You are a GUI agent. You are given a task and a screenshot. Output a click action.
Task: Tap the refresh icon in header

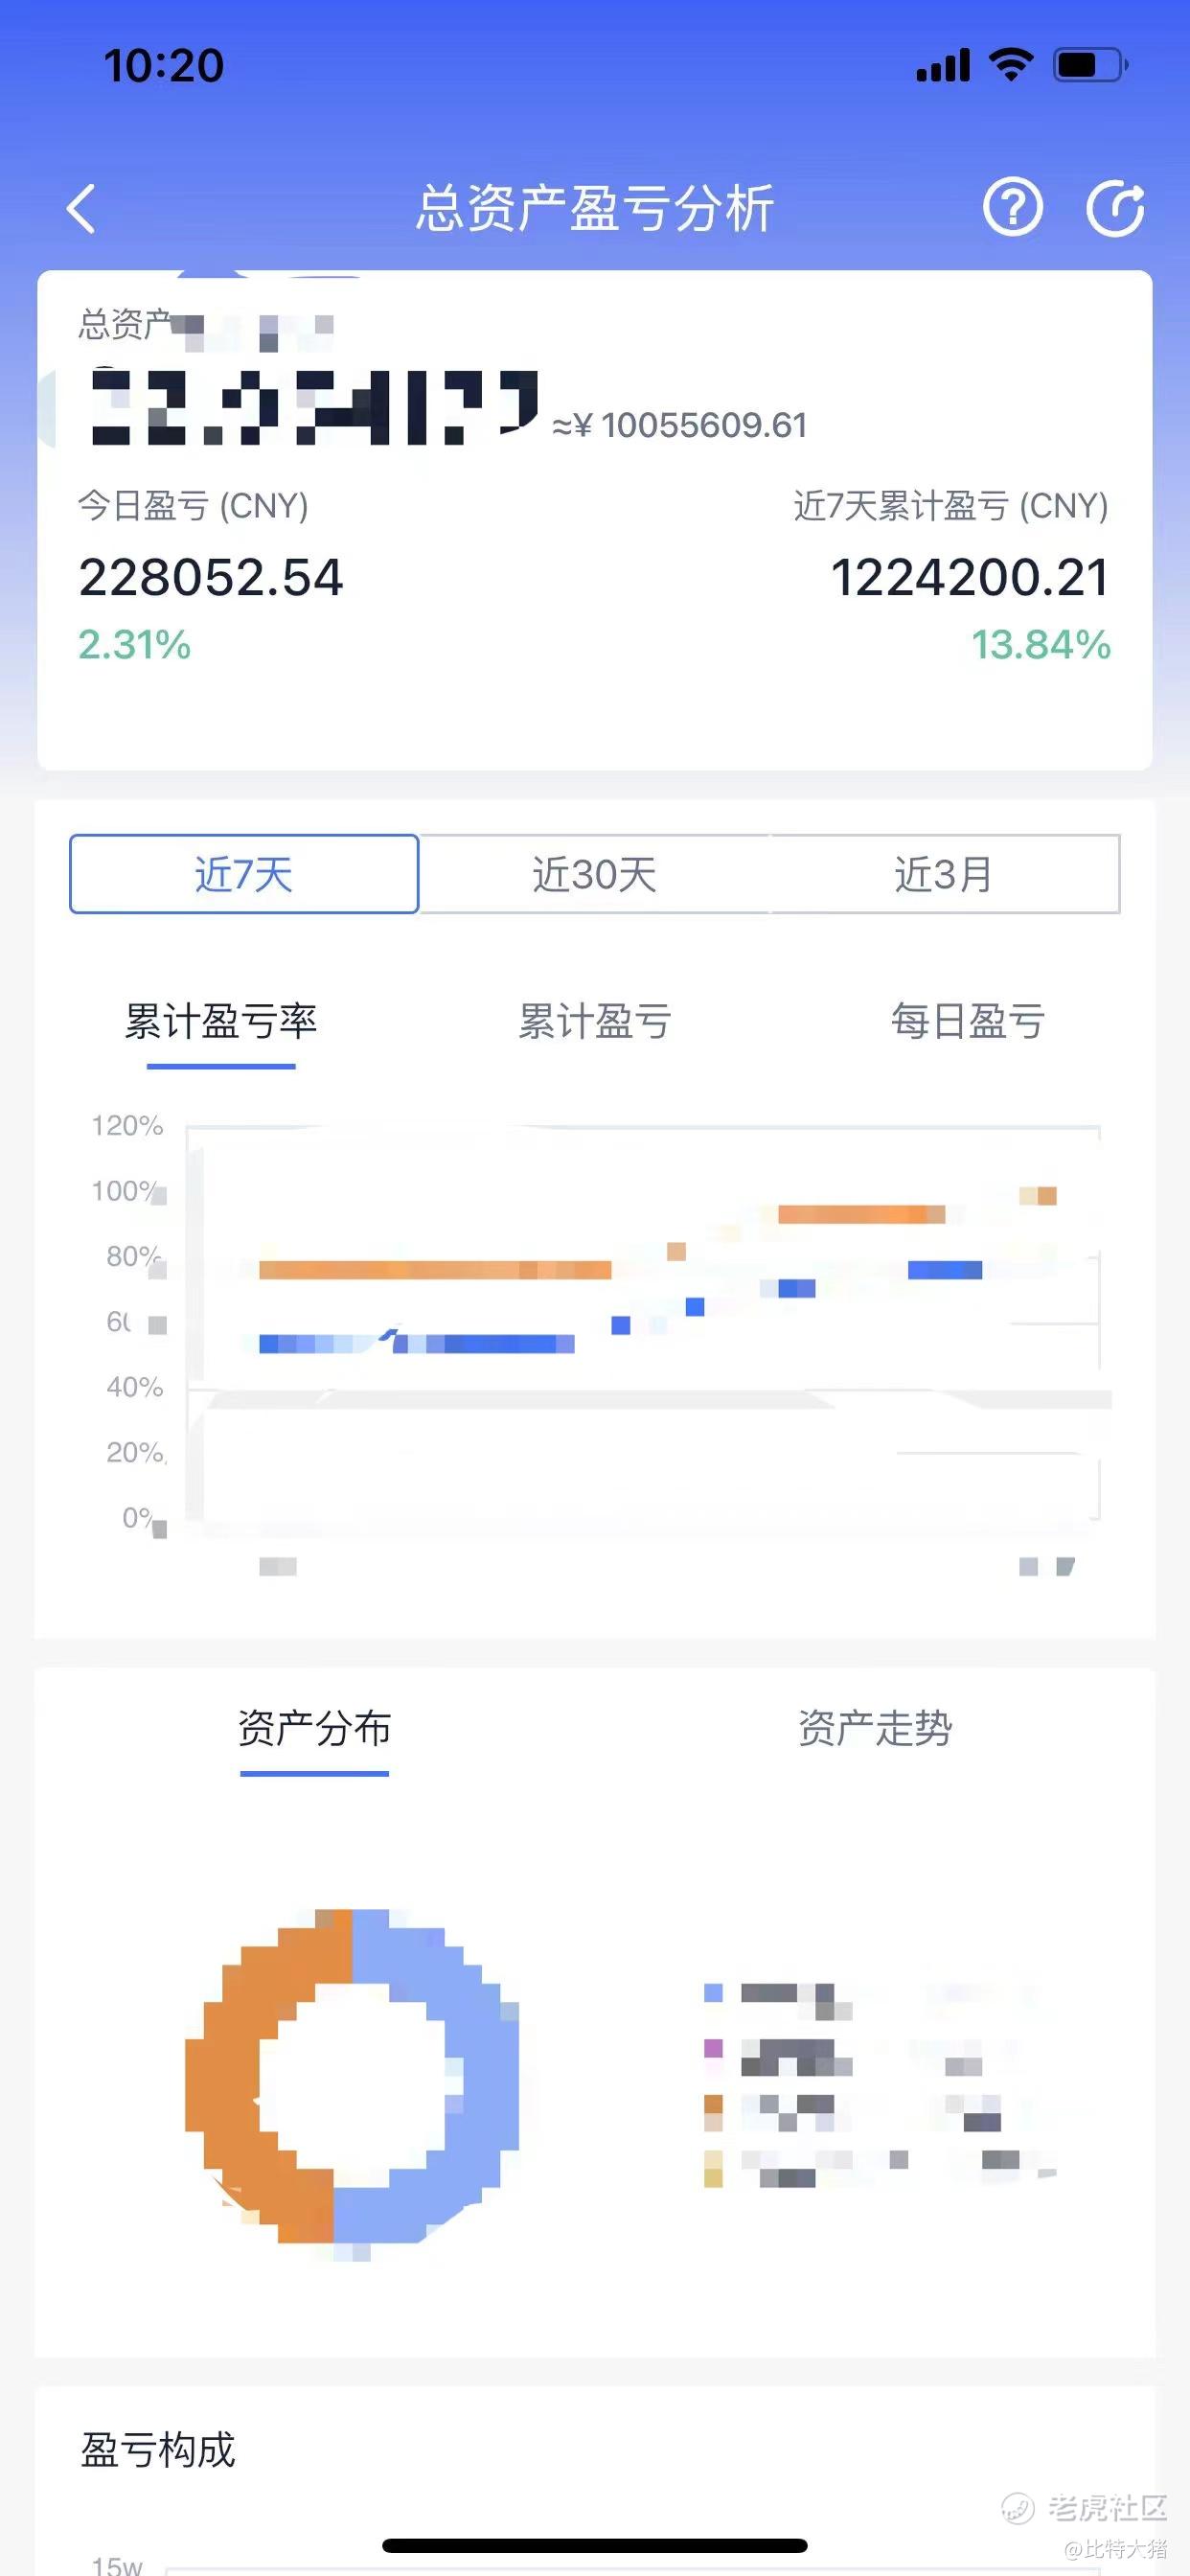pyautogui.click(x=1115, y=209)
